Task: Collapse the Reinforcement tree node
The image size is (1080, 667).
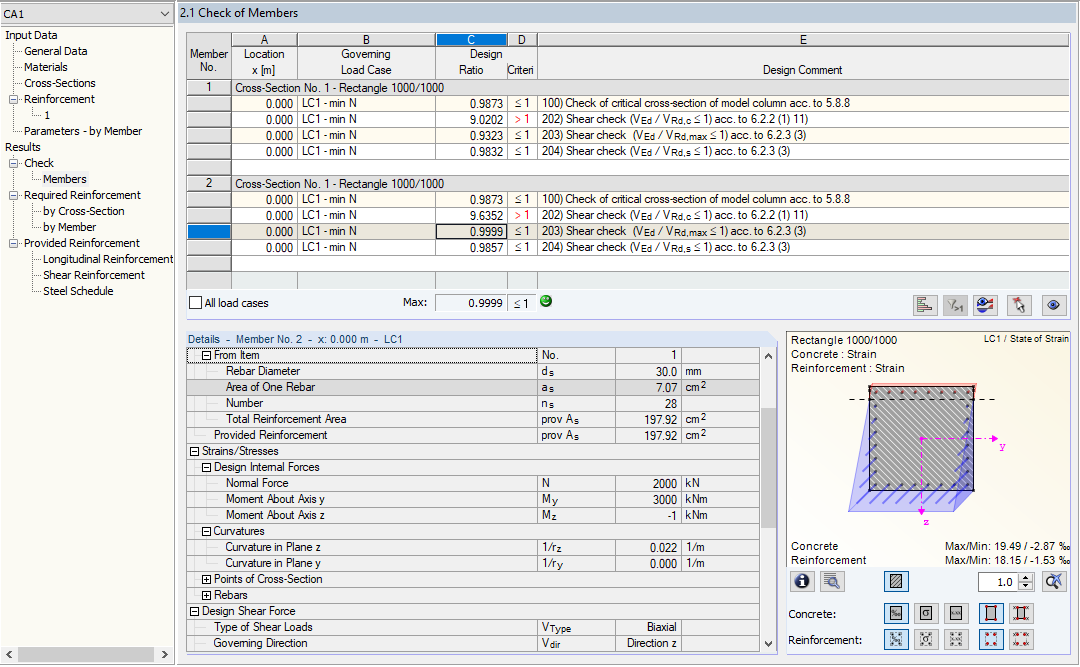Action: click(x=13, y=99)
